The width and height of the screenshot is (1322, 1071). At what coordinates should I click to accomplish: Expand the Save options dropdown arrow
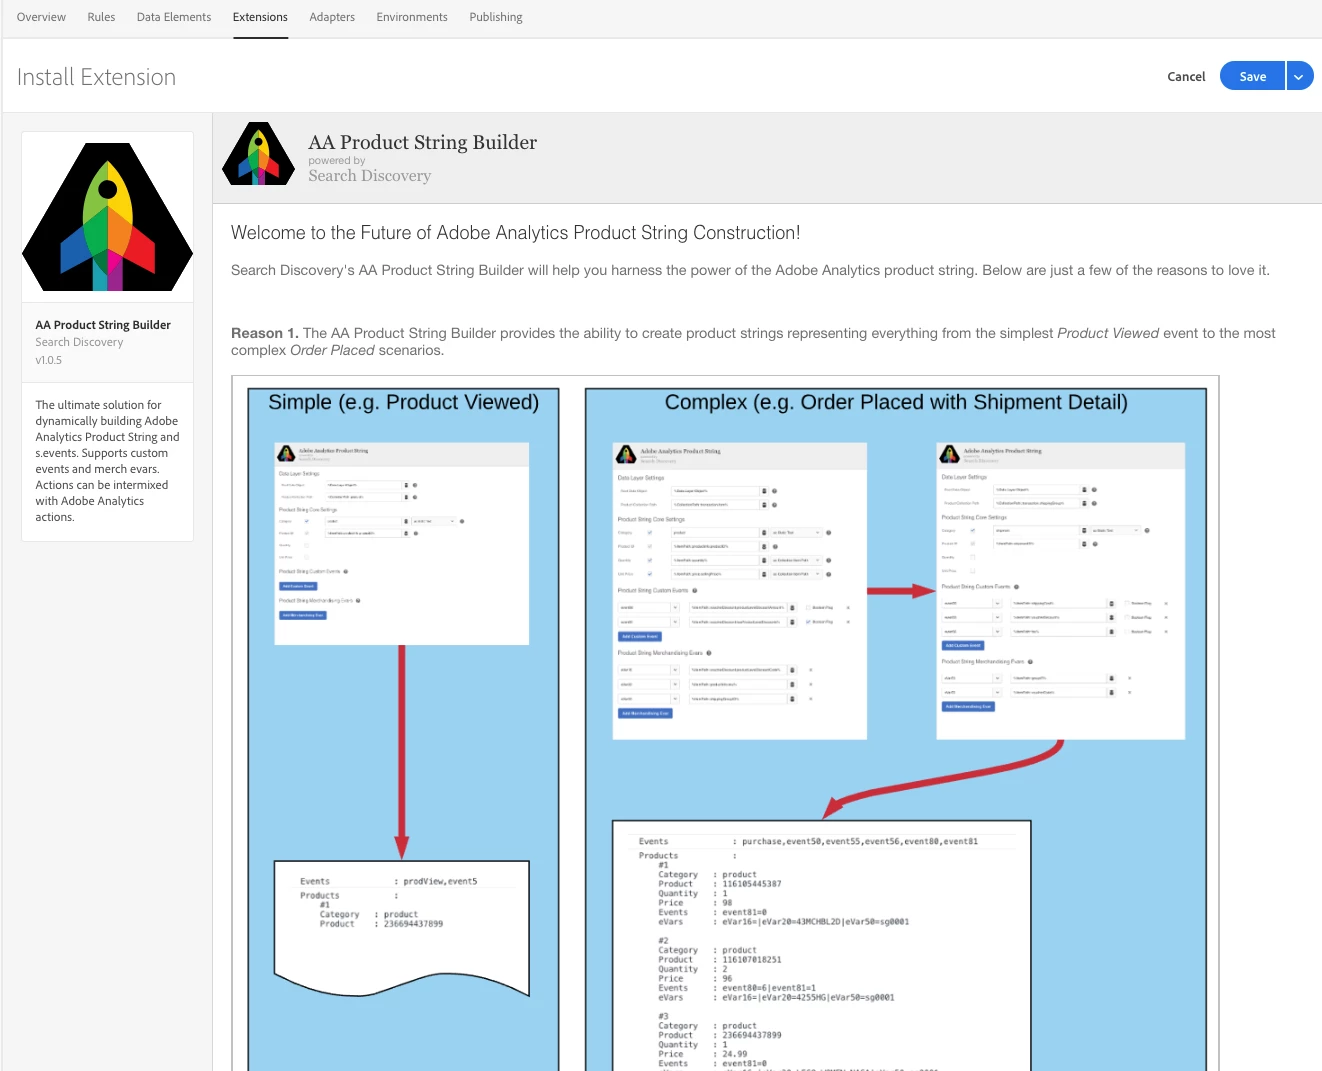(x=1299, y=76)
